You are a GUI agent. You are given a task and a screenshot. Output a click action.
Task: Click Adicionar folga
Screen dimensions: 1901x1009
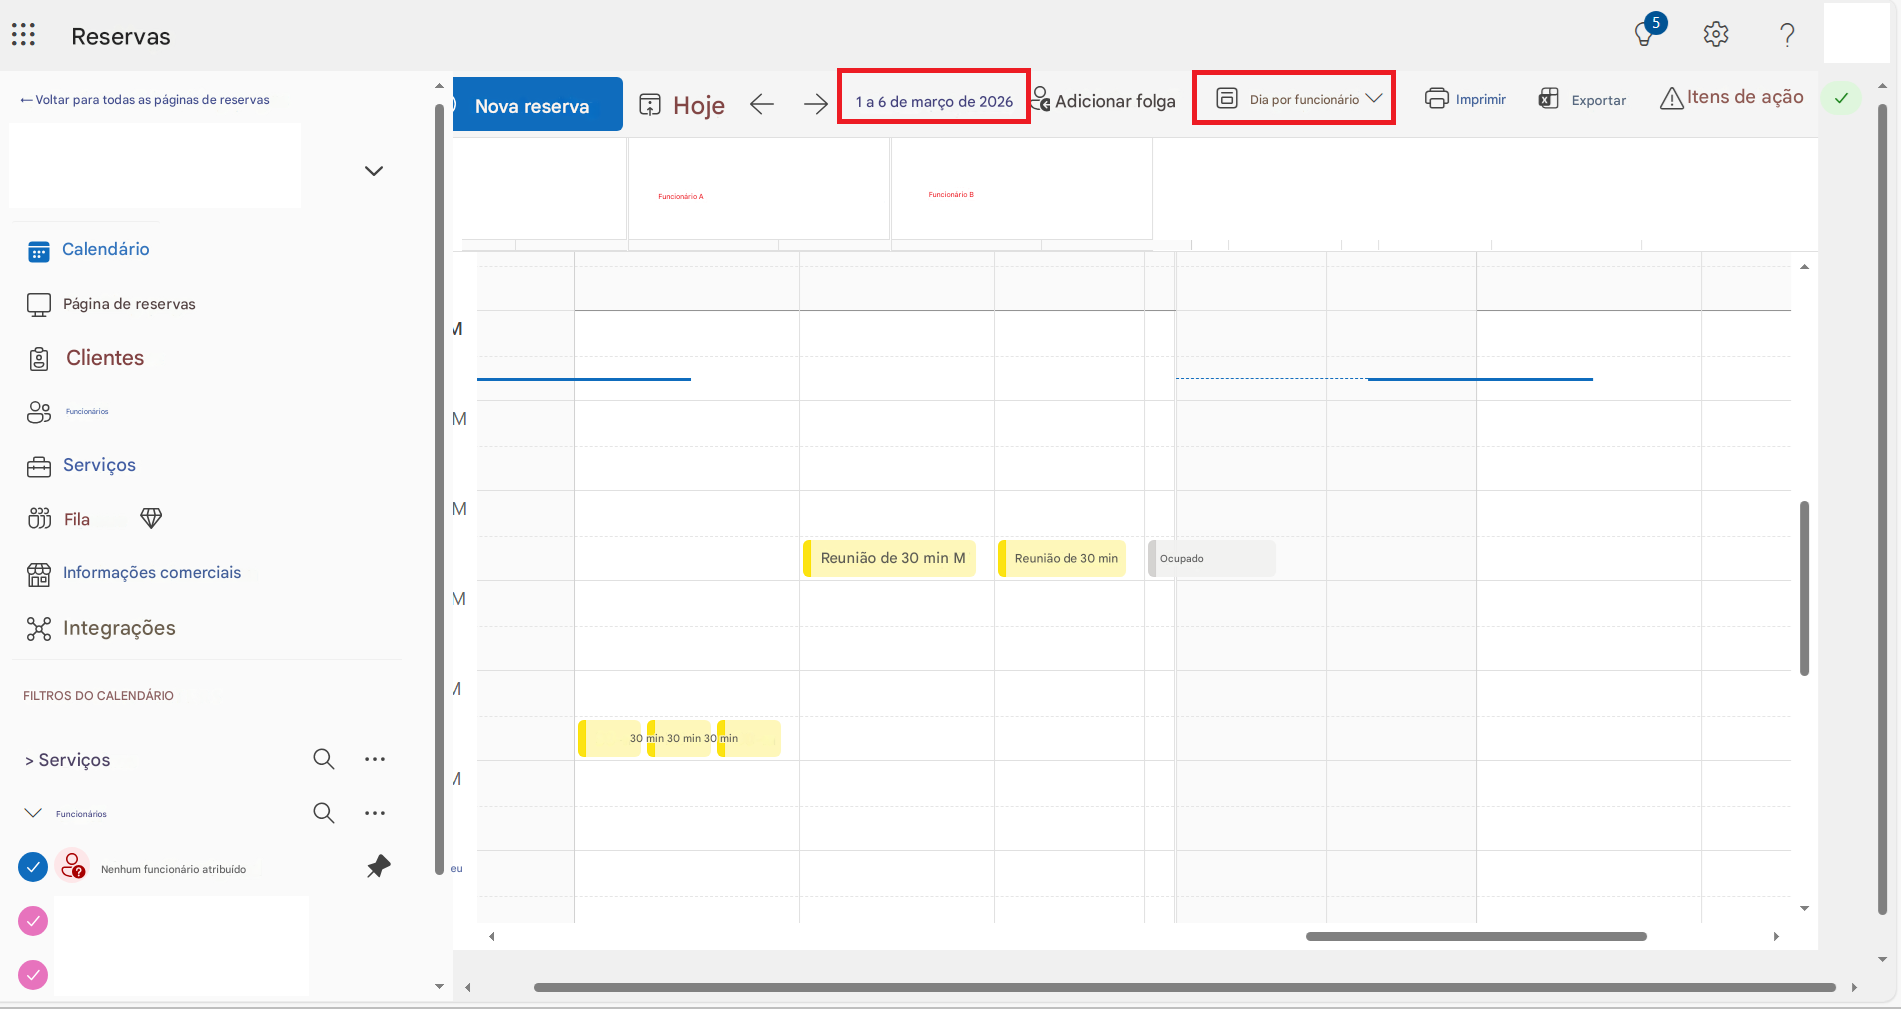1115,101
